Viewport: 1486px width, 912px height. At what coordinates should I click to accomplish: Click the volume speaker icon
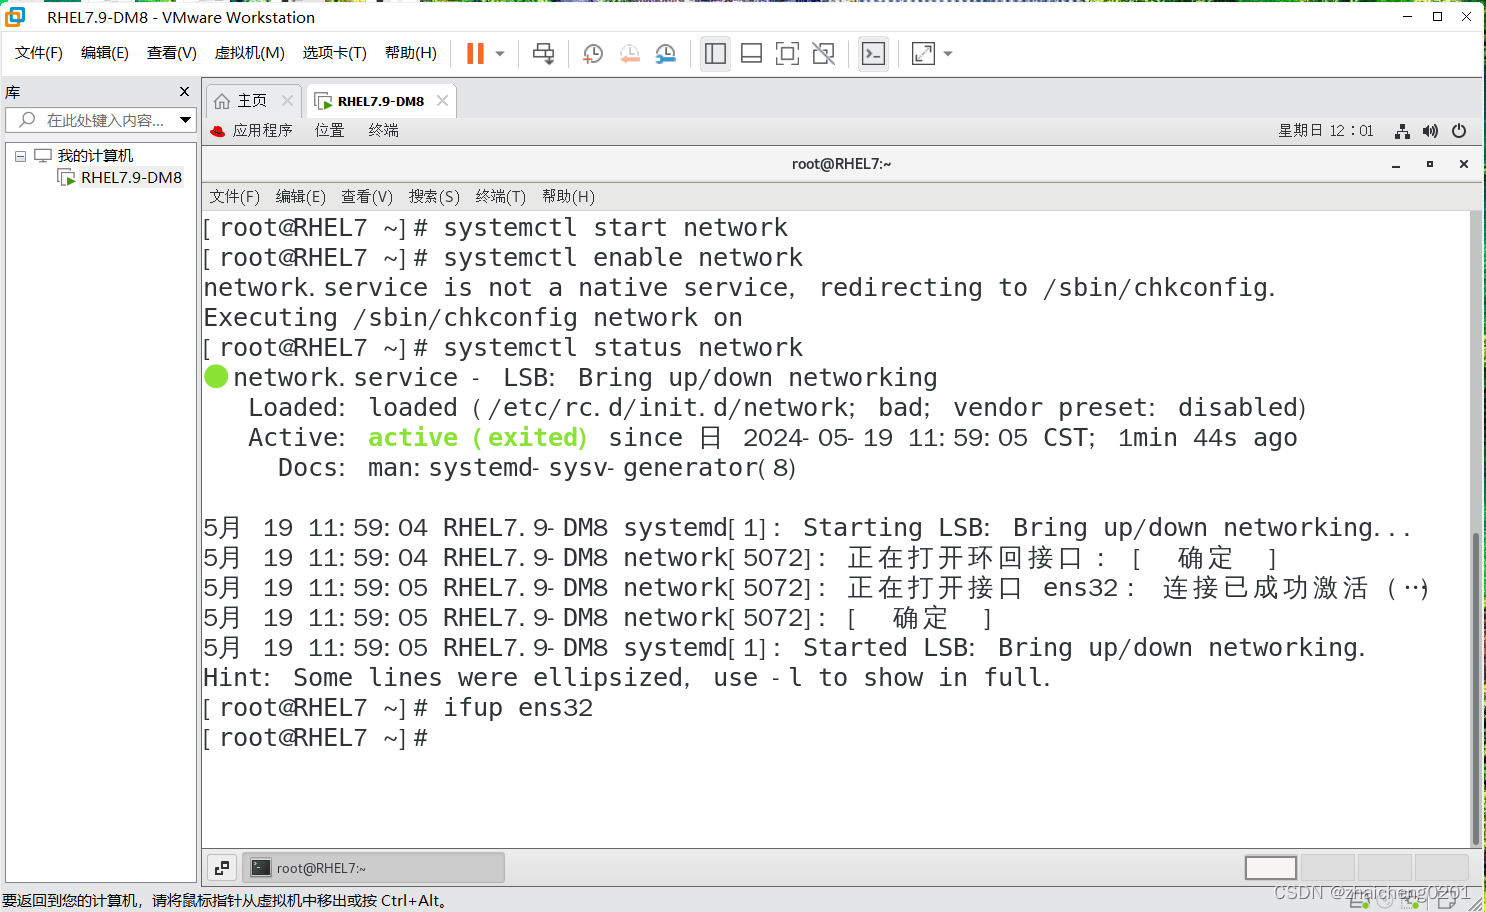[1431, 131]
